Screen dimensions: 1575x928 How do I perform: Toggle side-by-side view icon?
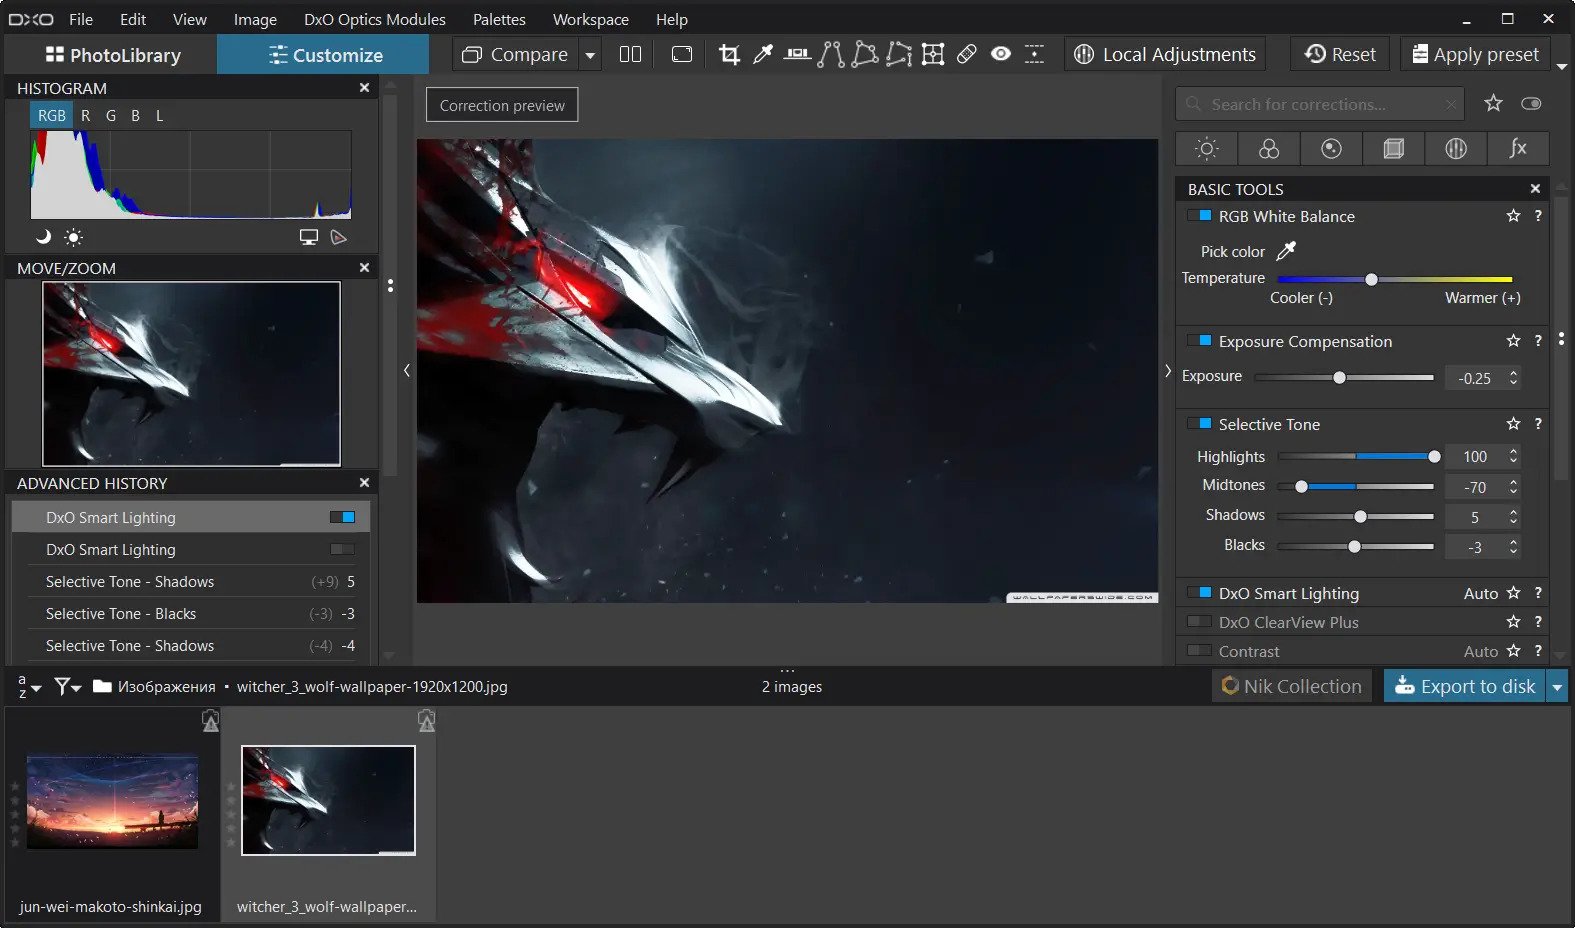630,54
